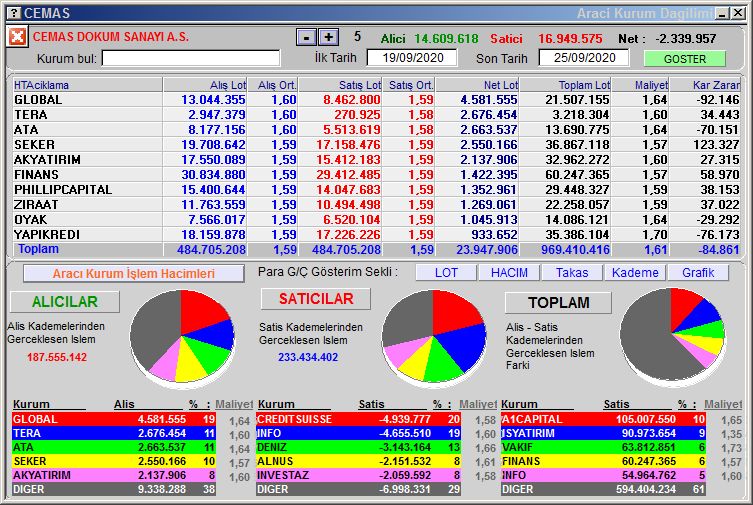Select FINANS row with 60.247.365 in total list

point(603,461)
